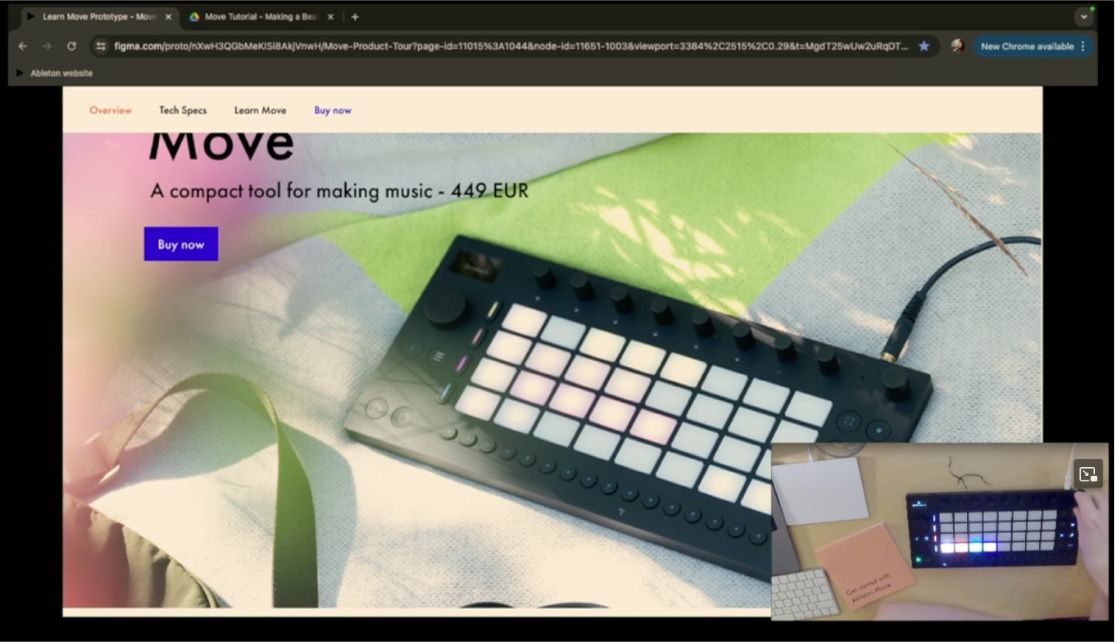Image resolution: width=1115 pixels, height=642 pixels.
Task: Click the blue Buy now button
Action: pos(181,244)
